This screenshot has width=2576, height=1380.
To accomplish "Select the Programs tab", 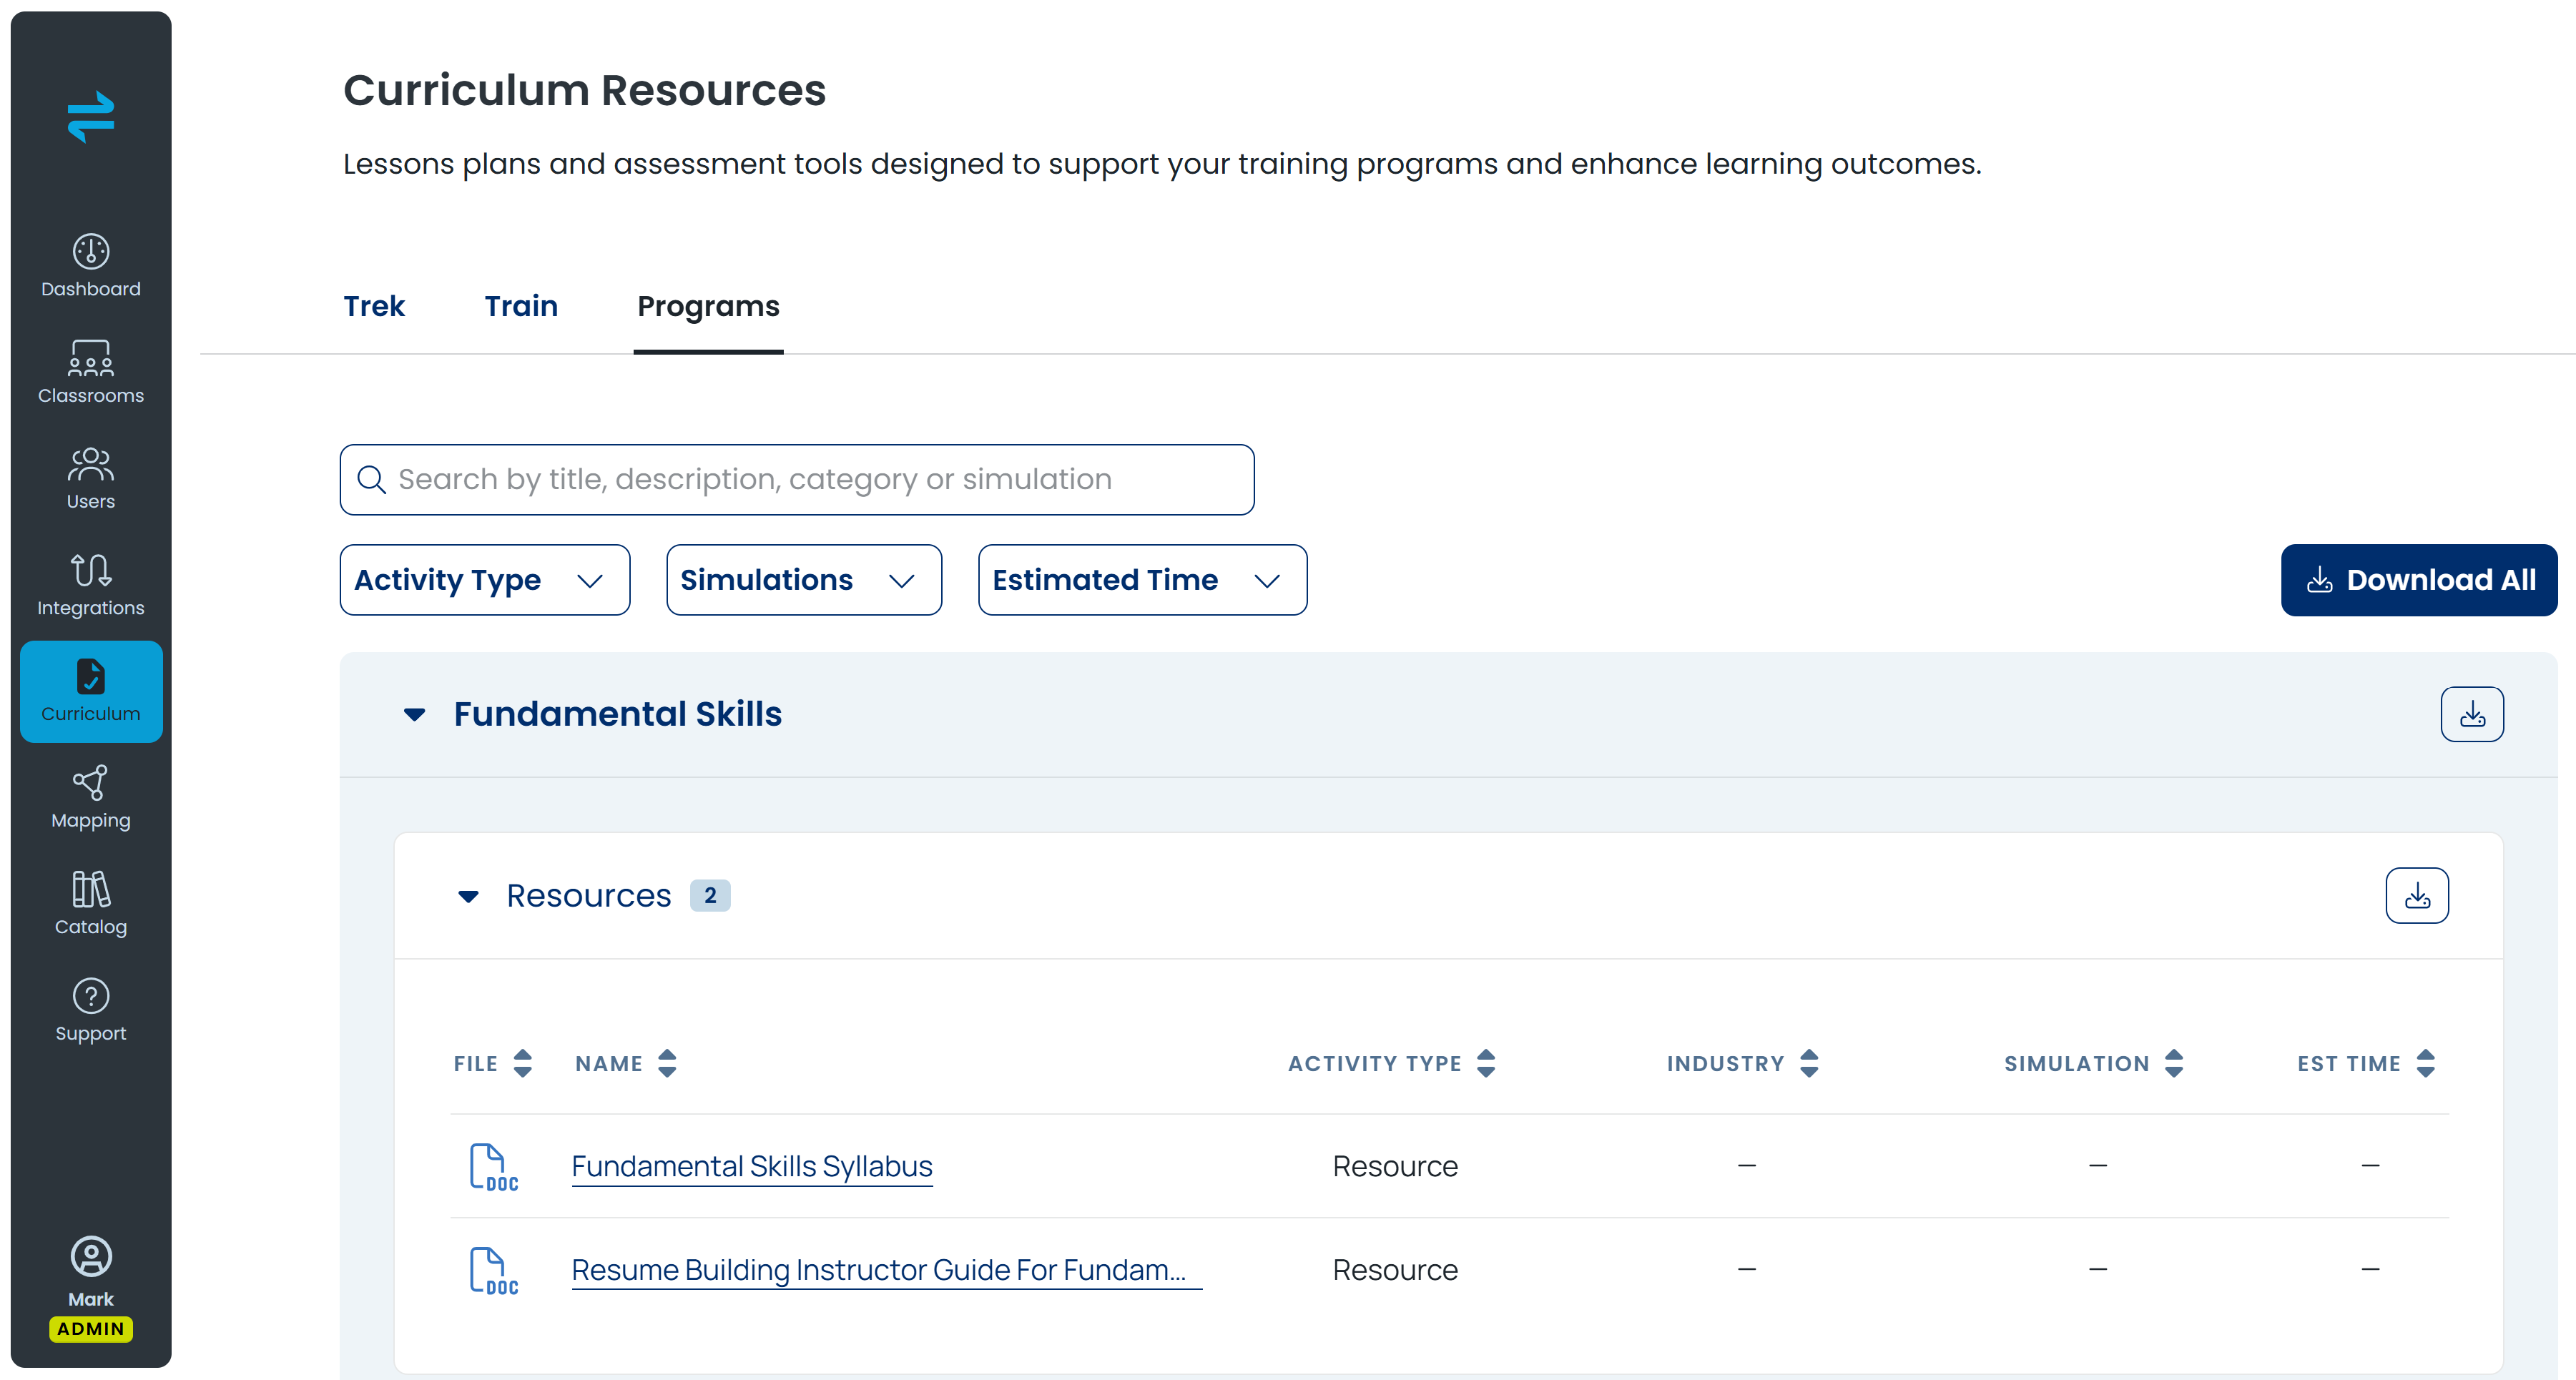I will coord(708,306).
